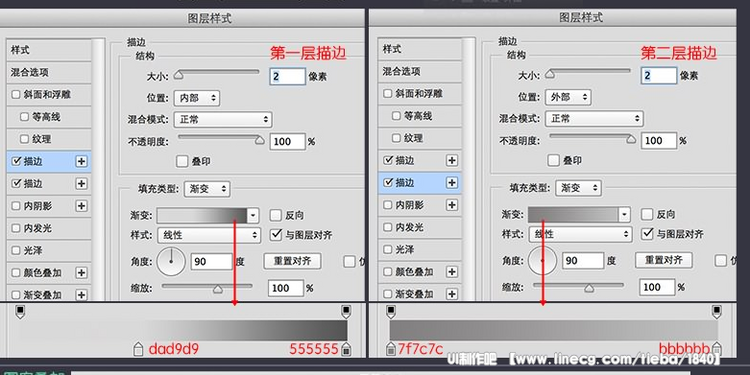Enable 内发光 in the left dialog
This screenshot has width=750, height=375.
click(16, 228)
